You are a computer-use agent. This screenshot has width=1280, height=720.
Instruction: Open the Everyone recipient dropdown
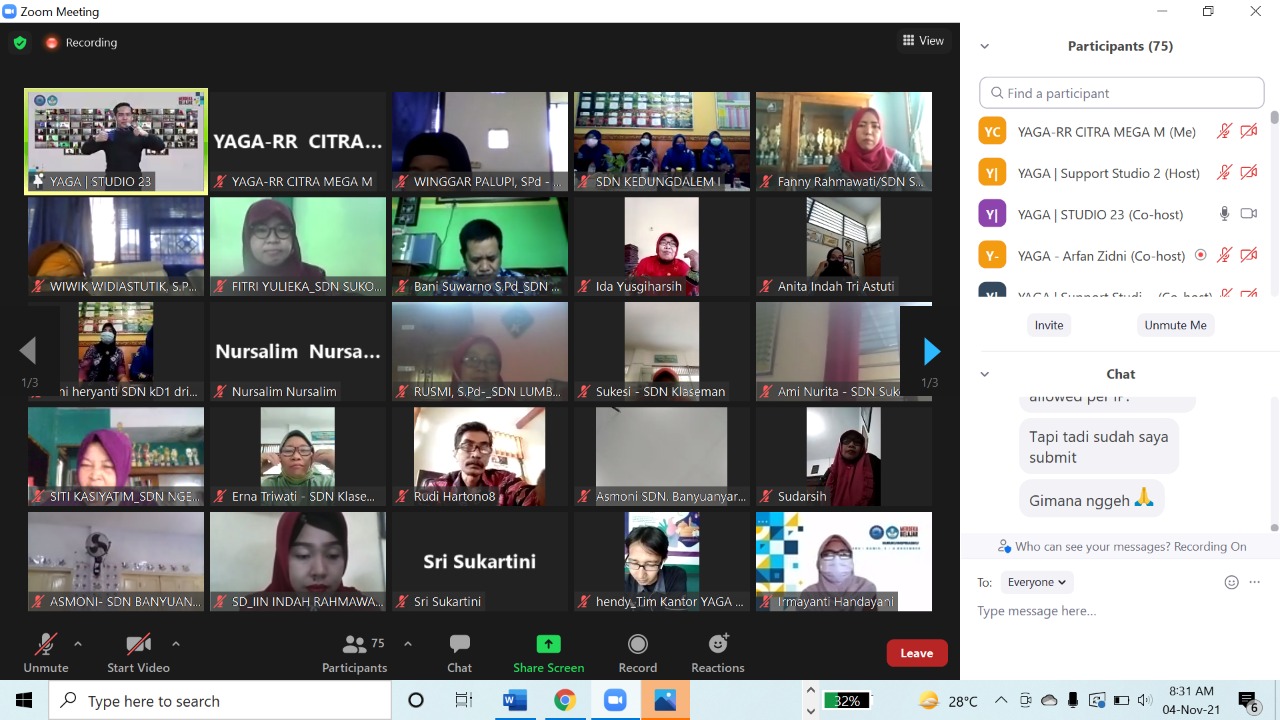coord(1035,582)
